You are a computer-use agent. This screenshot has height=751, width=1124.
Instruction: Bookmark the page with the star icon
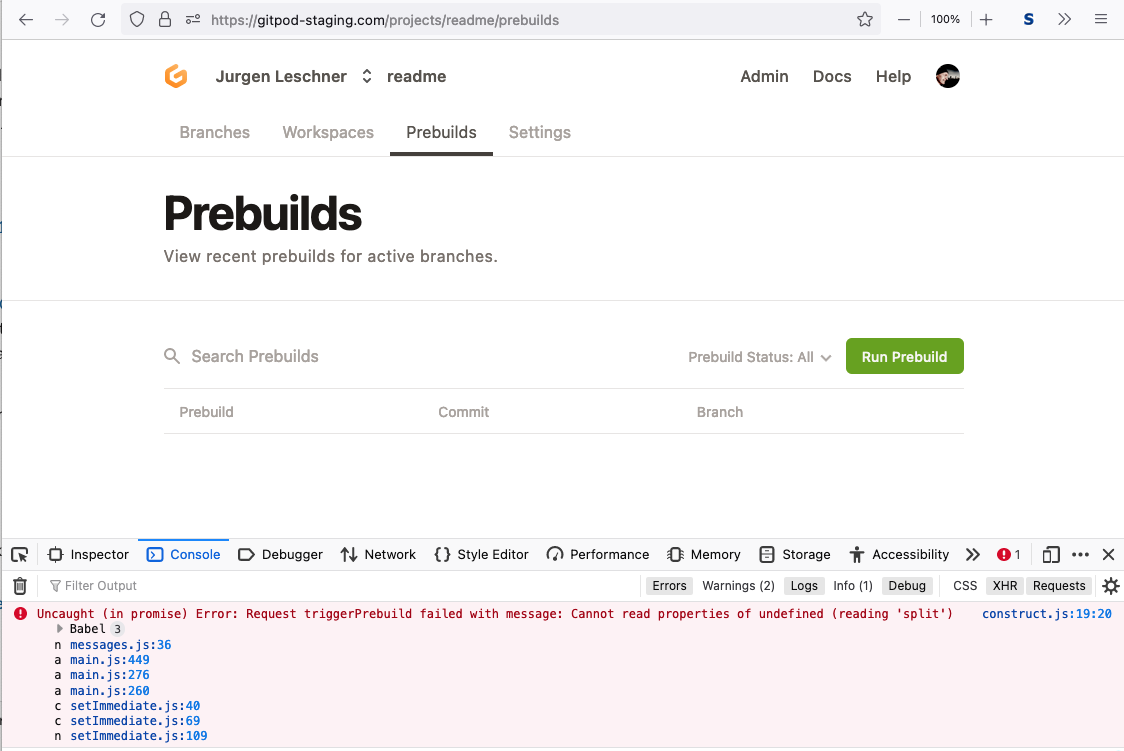coord(864,19)
